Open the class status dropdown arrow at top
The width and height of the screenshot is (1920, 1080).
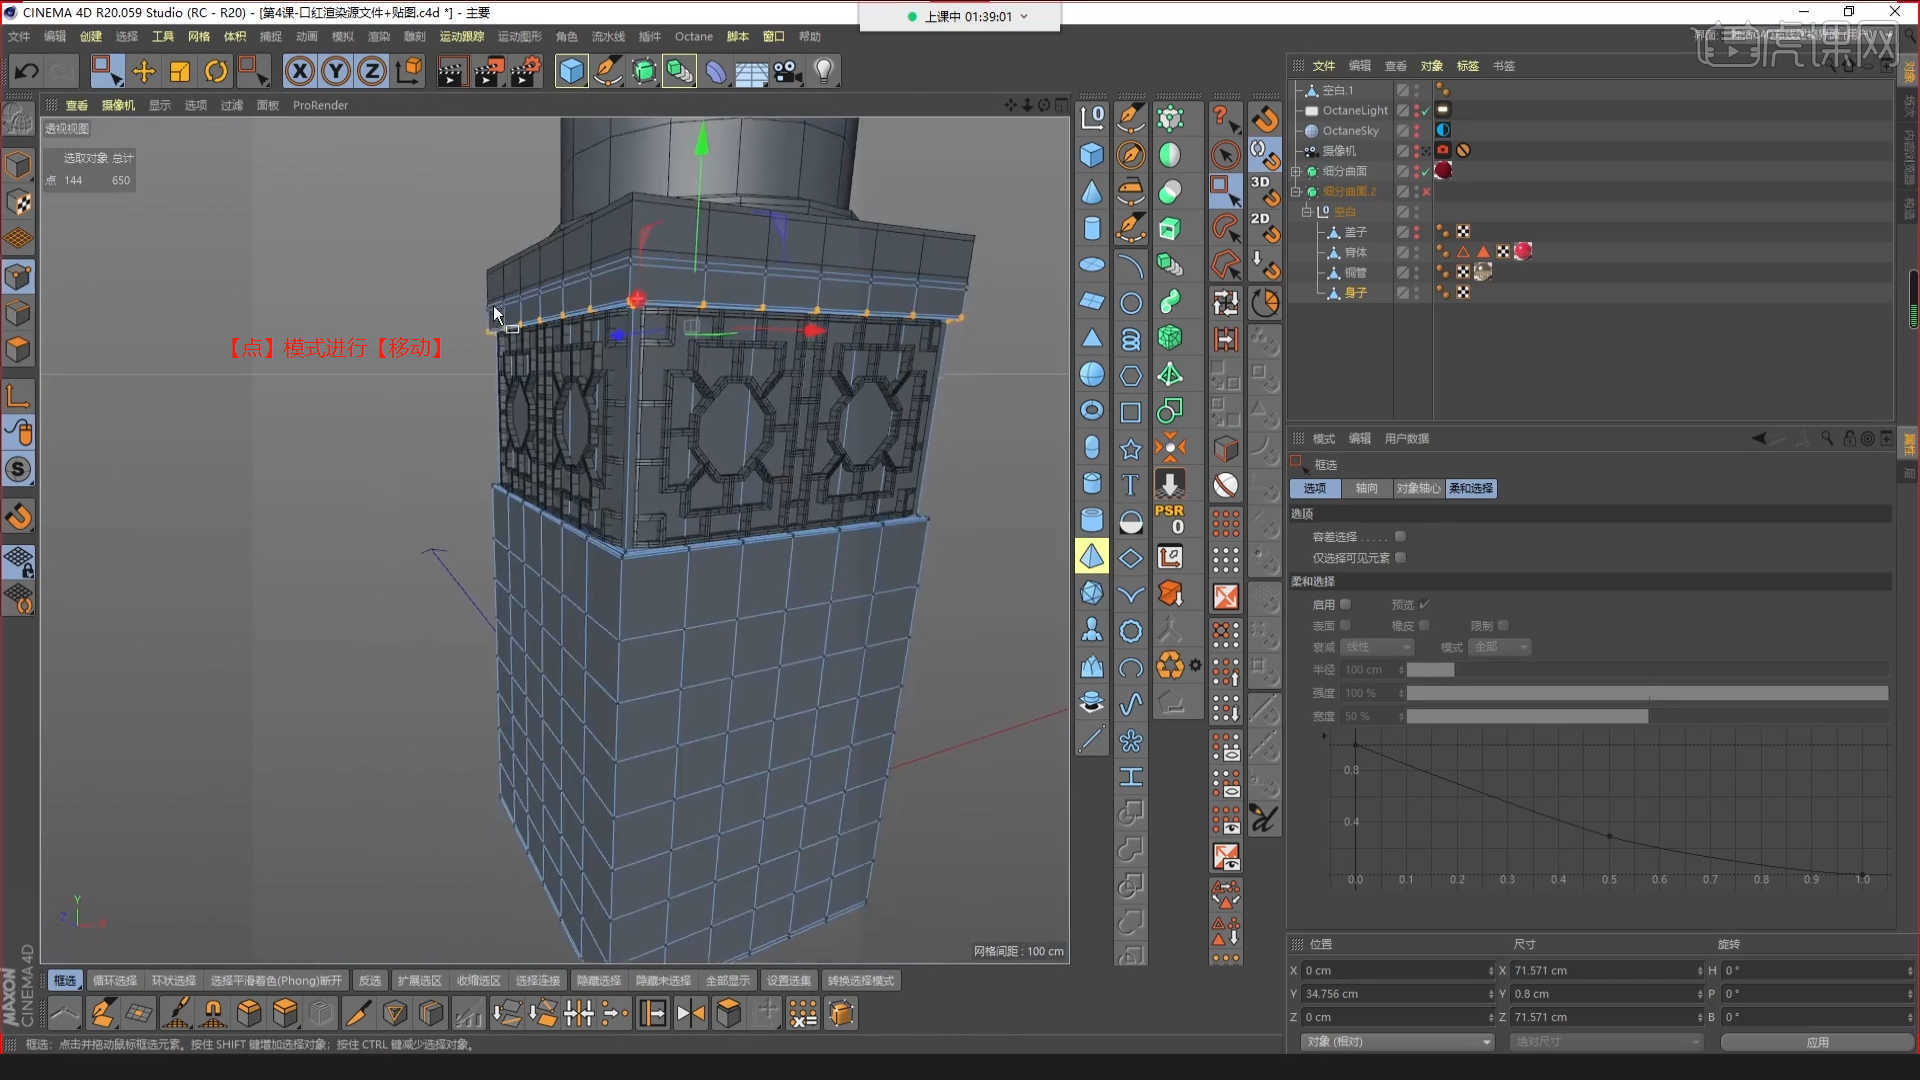[1024, 16]
